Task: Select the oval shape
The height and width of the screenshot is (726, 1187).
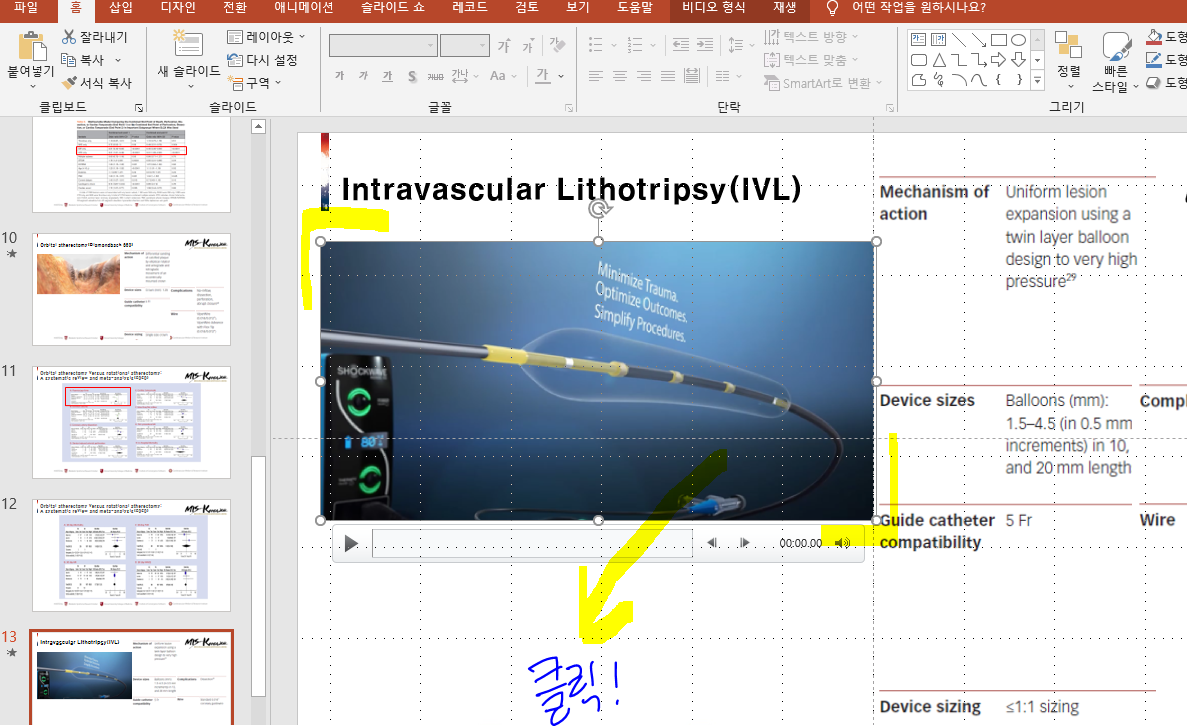Action: pyautogui.click(x=1018, y=39)
